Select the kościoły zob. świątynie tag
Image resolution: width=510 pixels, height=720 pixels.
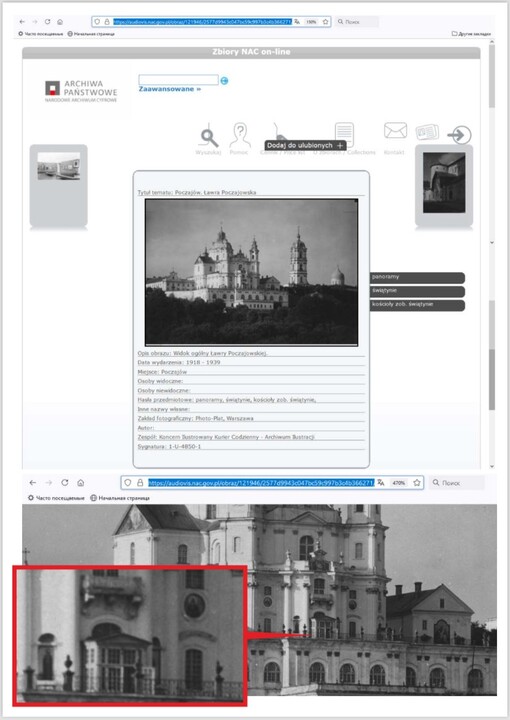click(x=417, y=305)
